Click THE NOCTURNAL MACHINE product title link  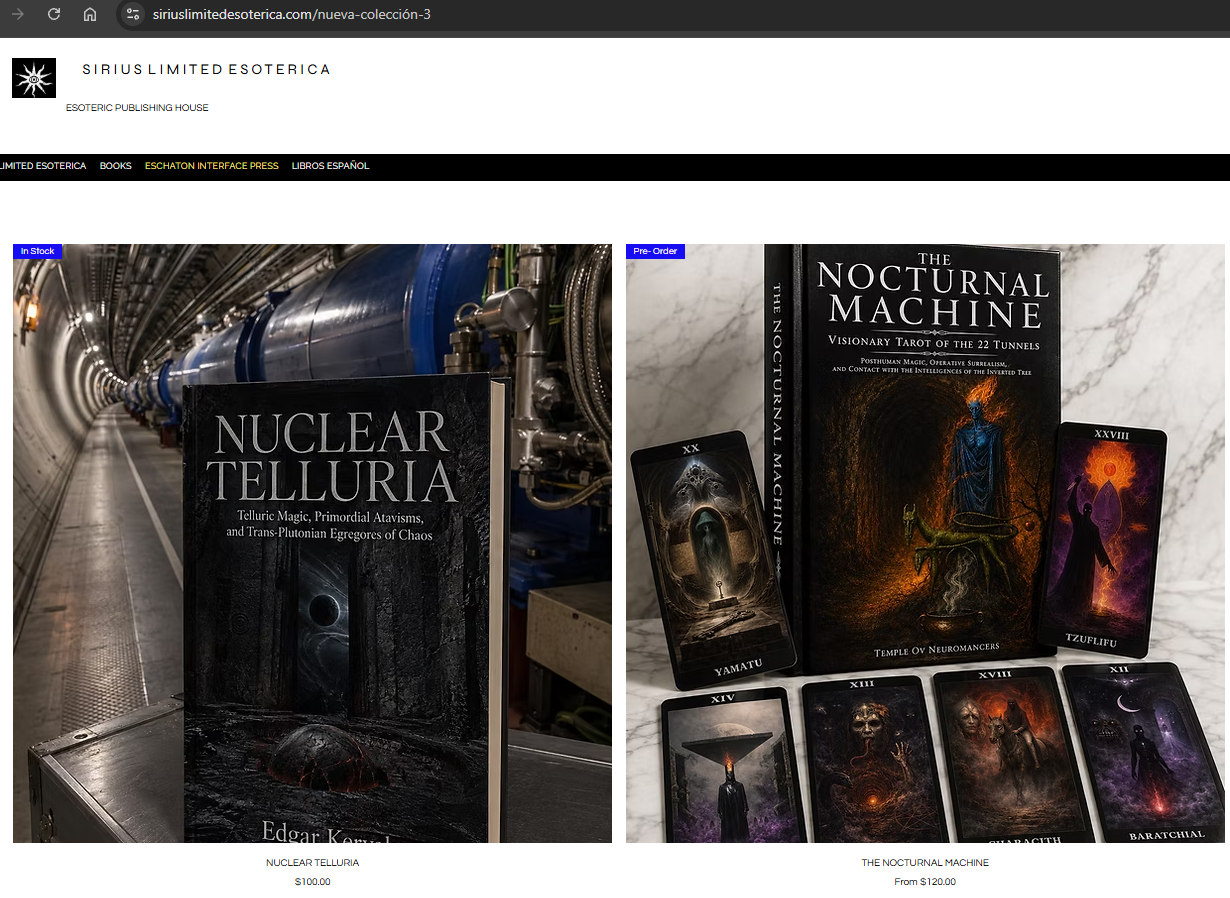point(925,862)
